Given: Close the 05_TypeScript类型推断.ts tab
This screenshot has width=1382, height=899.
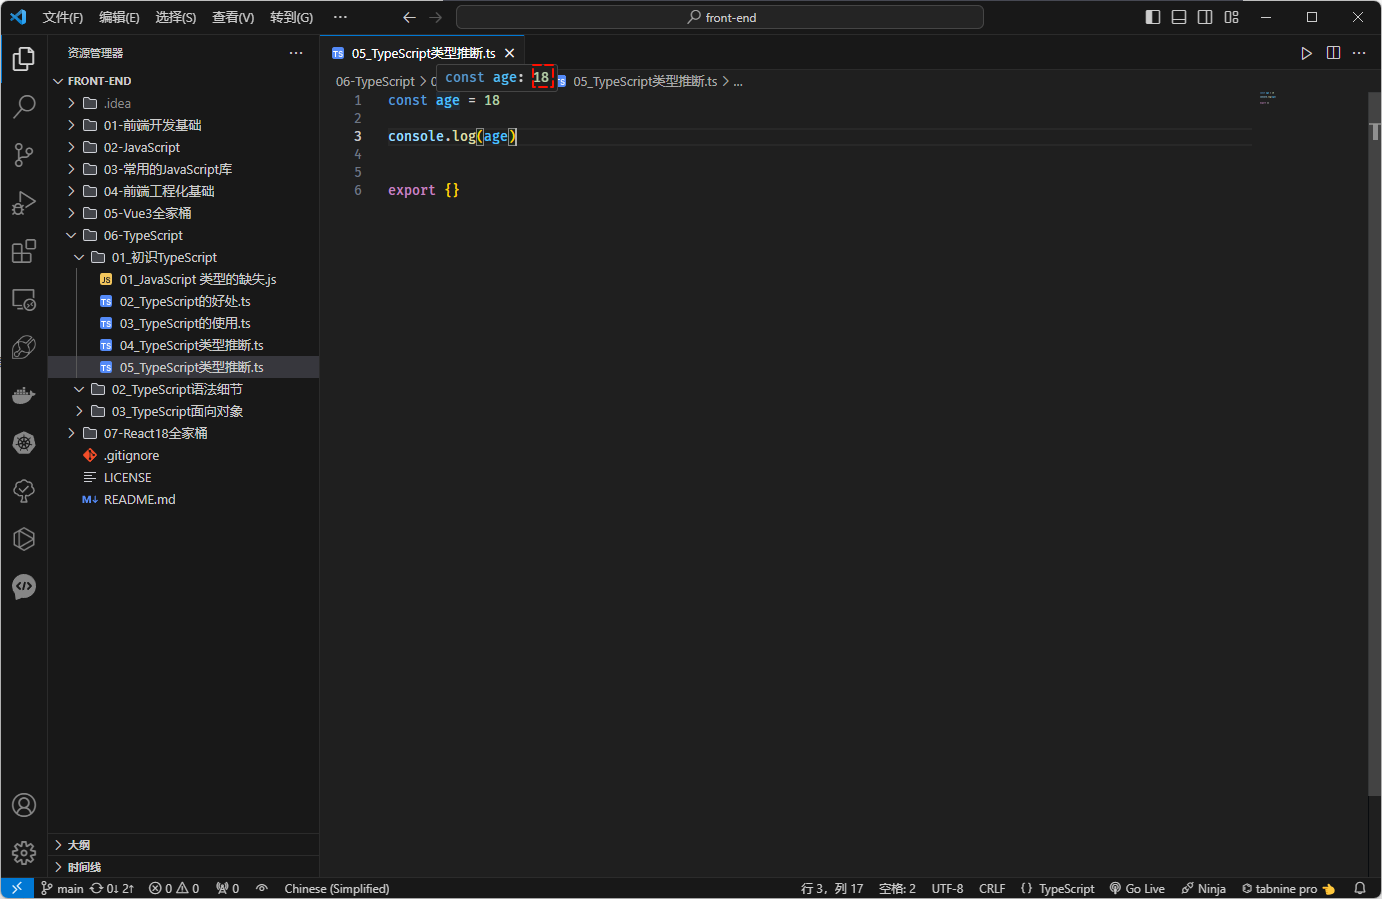Looking at the screenshot, I should point(510,53).
